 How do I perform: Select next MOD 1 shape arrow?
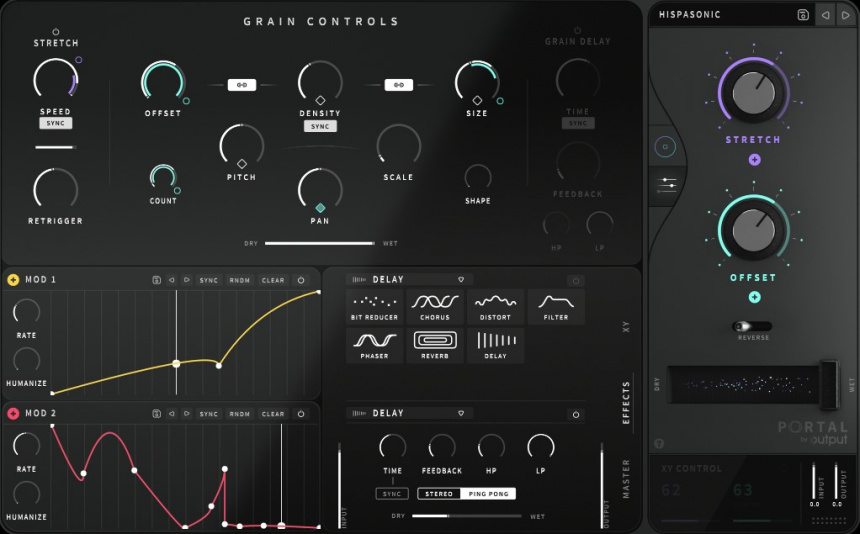tap(186, 280)
